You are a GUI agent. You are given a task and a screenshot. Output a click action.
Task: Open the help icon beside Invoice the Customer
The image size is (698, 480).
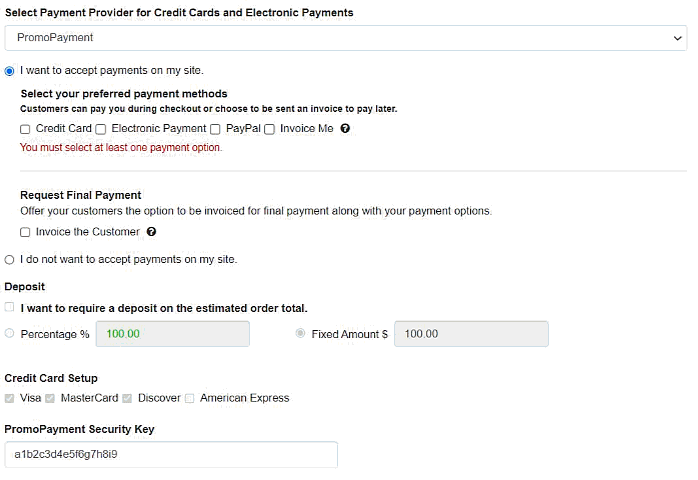[151, 232]
